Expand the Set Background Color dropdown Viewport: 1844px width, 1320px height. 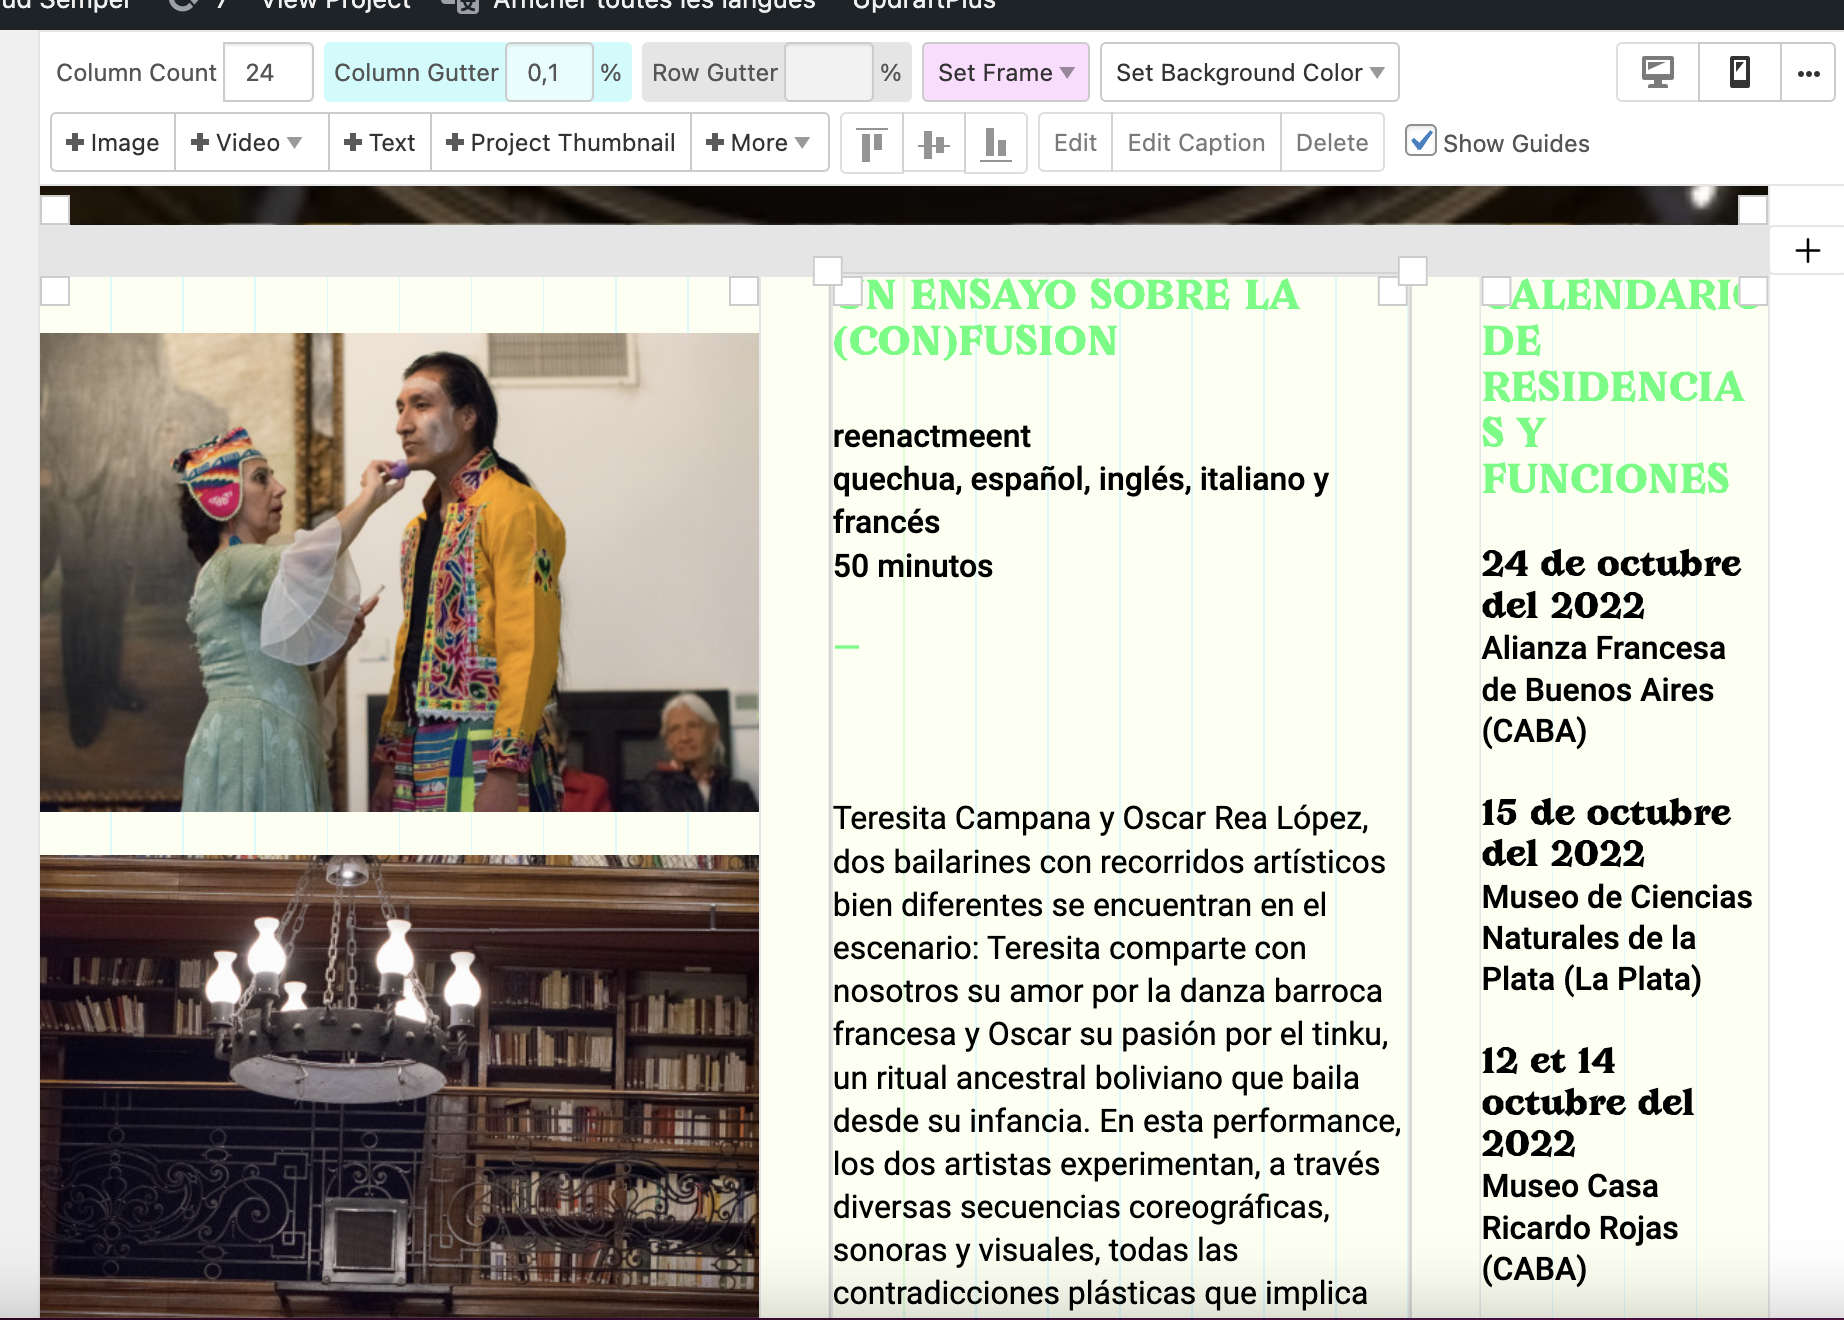point(1249,72)
